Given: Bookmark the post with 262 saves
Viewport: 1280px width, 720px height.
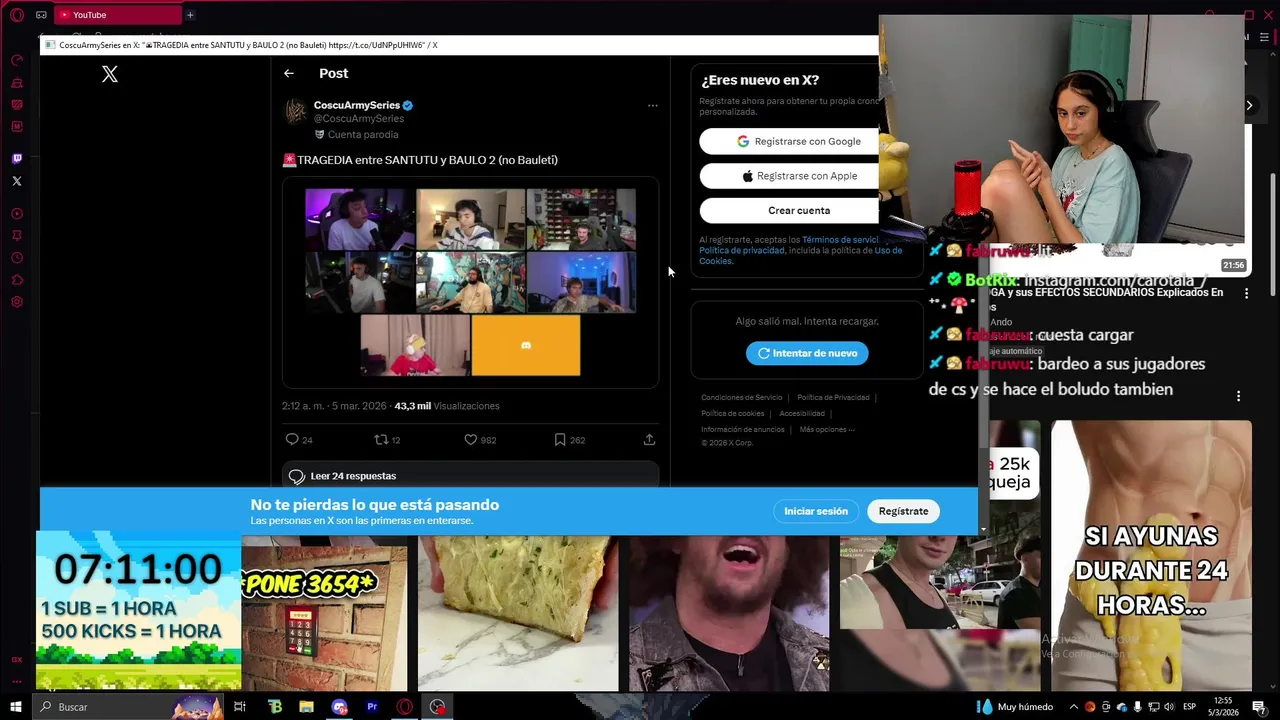Looking at the screenshot, I should [560, 439].
